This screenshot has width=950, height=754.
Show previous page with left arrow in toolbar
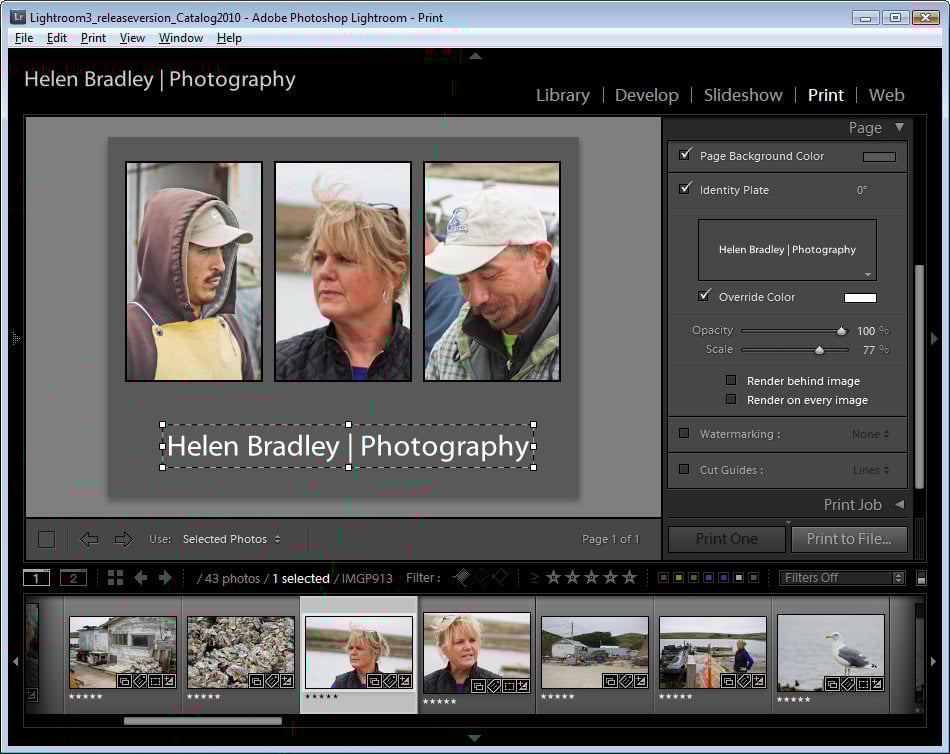click(89, 540)
